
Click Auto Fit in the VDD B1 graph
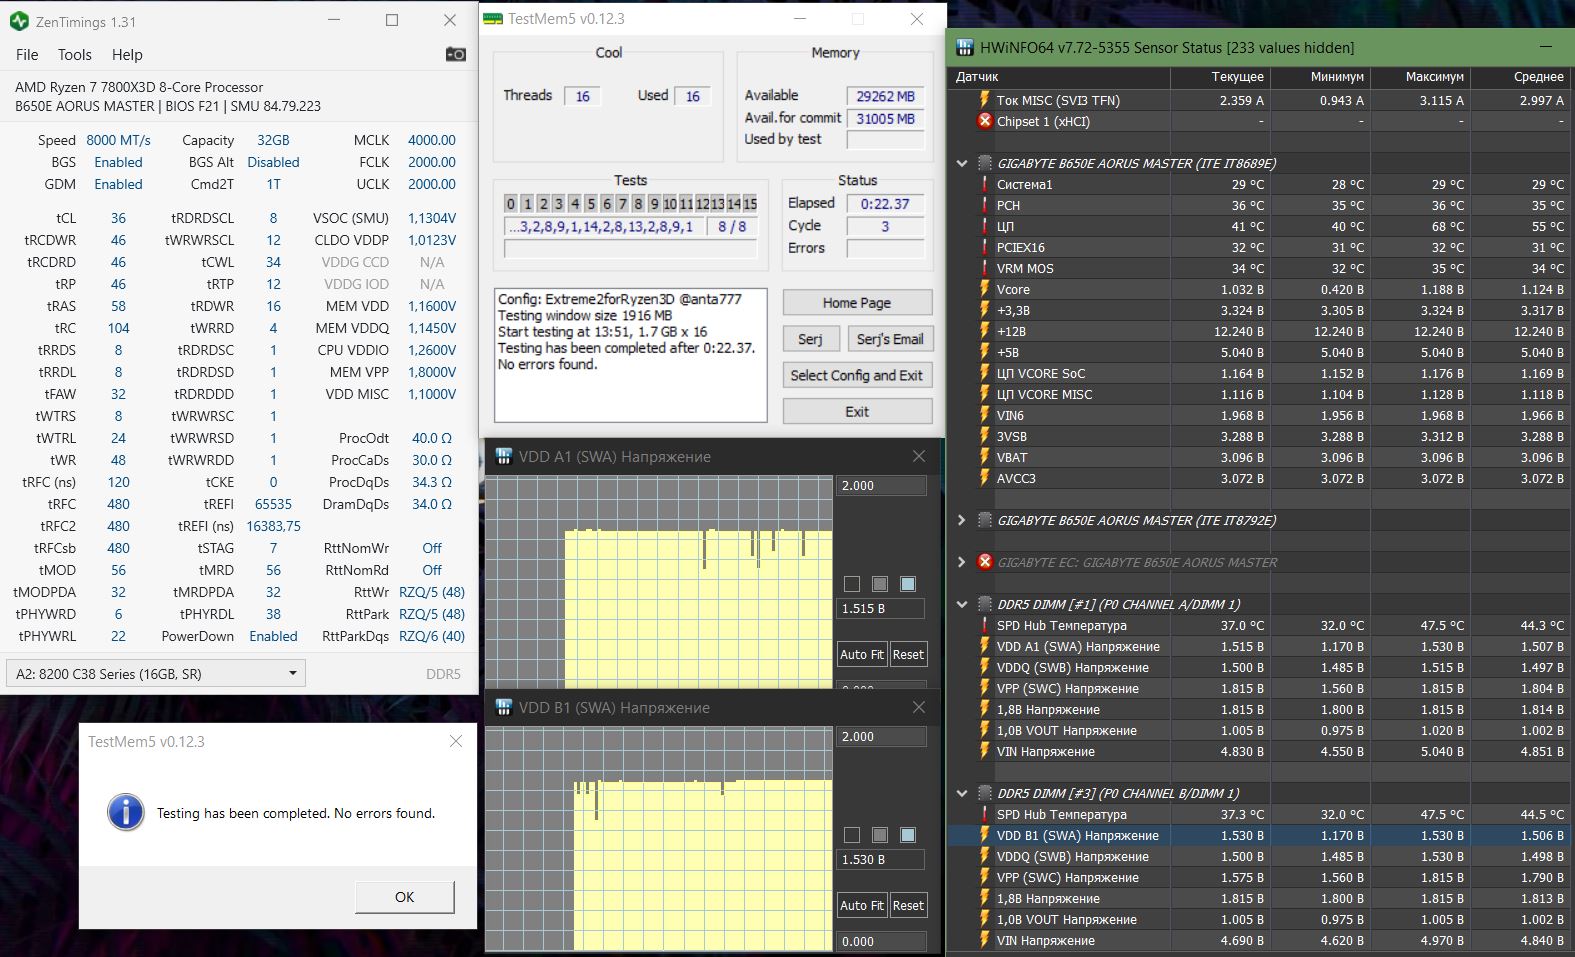point(861,905)
